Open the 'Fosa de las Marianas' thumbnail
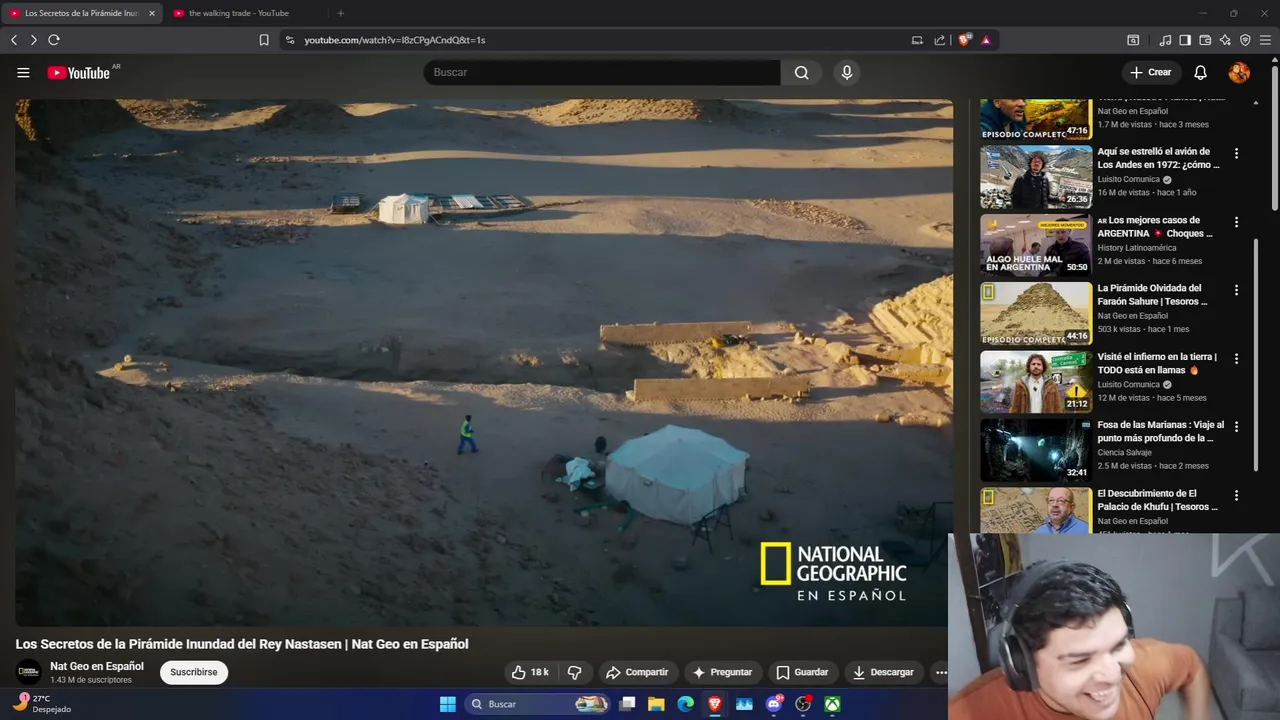The height and width of the screenshot is (720, 1280). pos(1036,450)
